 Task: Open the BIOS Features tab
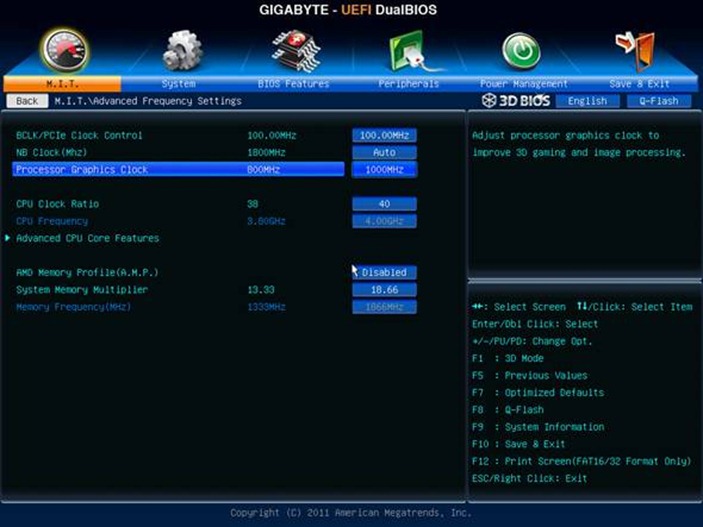(x=294, y=84)
